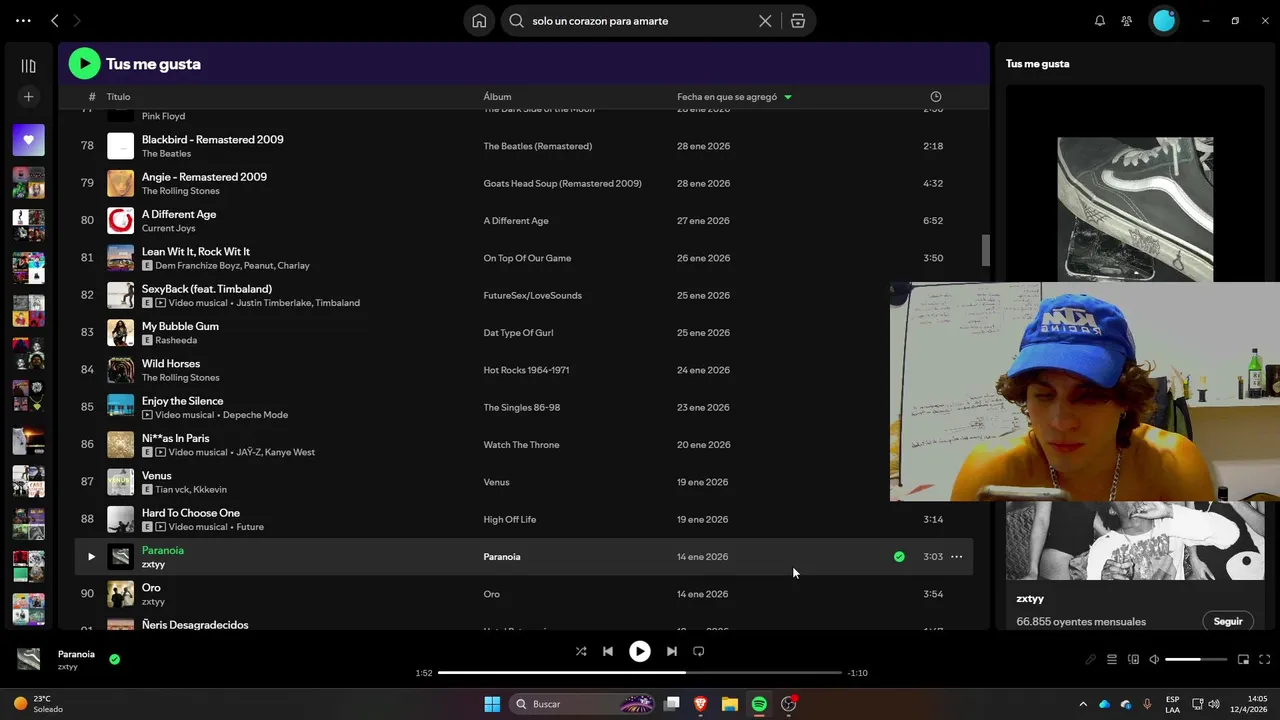Open the three-dots app menu
Viewport: 1280px width, 720px height.
tap(23, 21)
